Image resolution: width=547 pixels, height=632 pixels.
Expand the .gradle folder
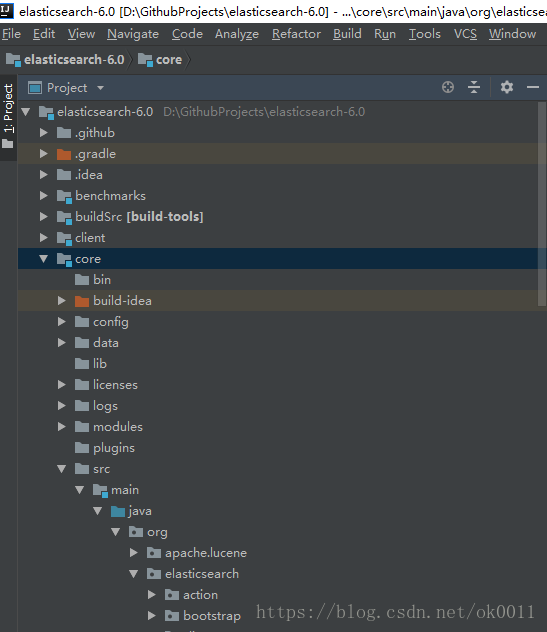pos(44,154)
